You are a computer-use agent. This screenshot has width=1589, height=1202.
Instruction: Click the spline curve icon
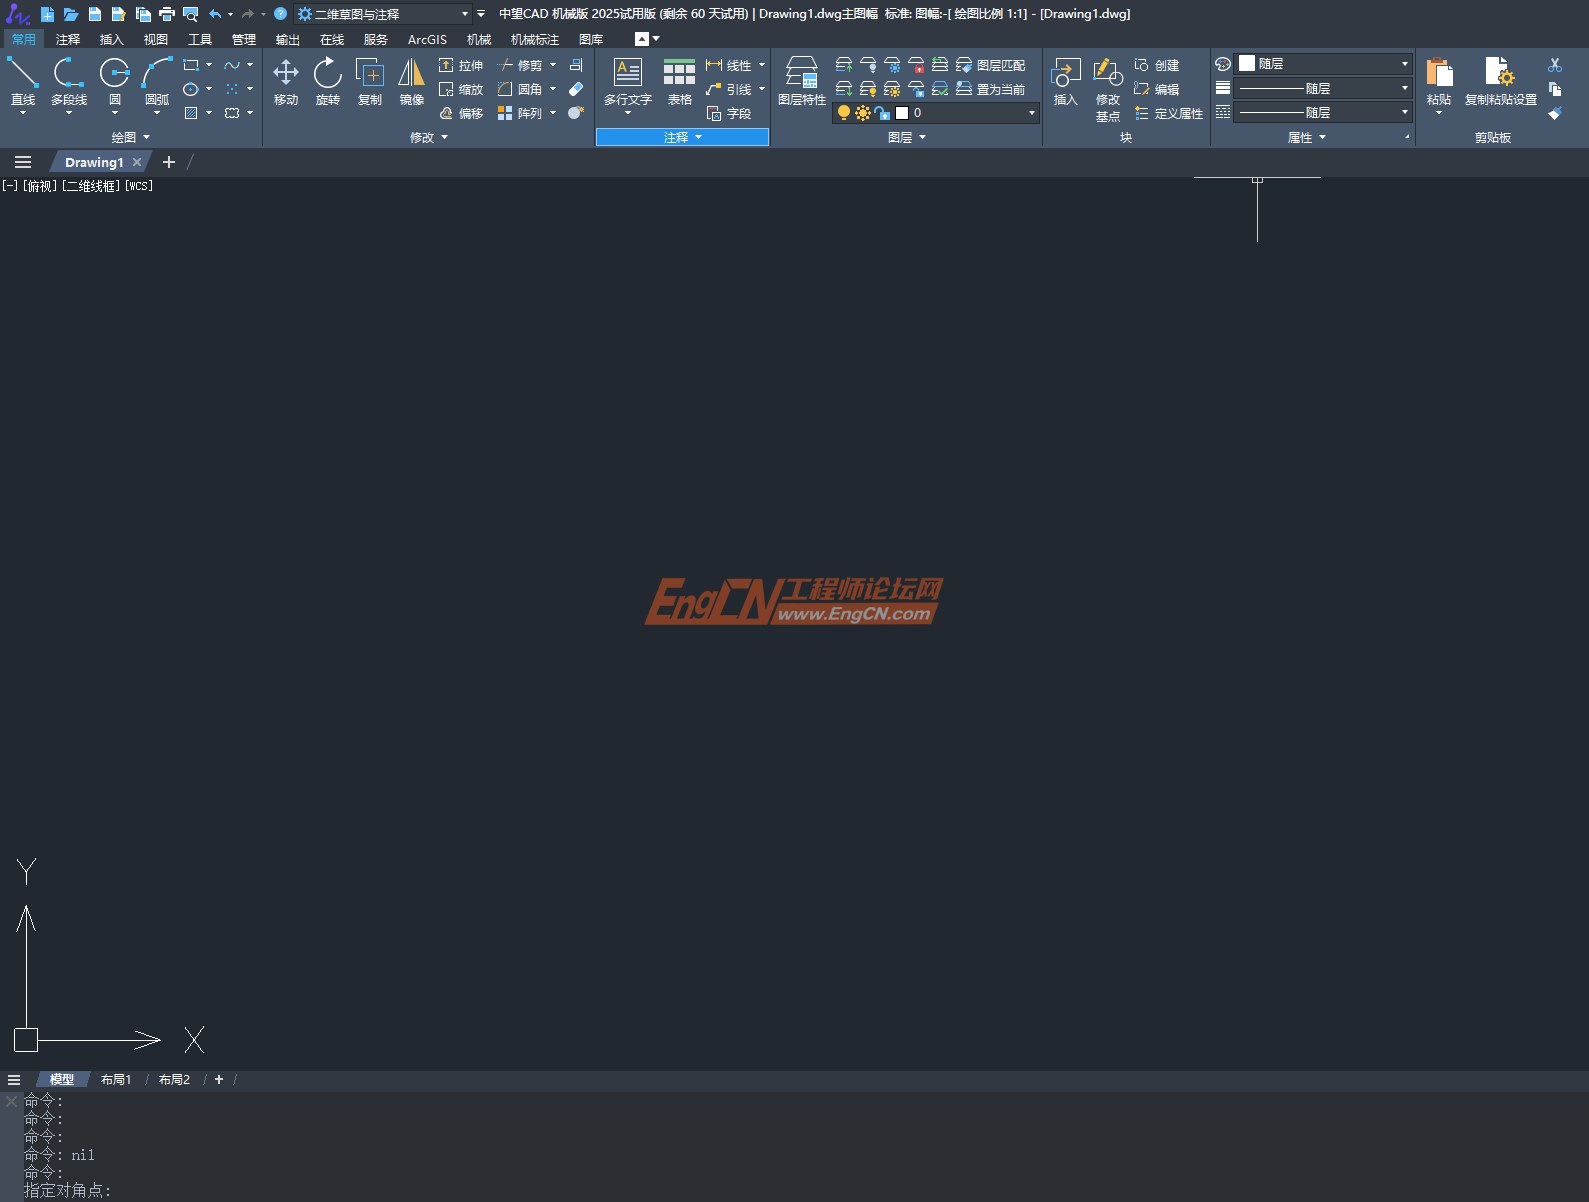(x=232, y=65)
